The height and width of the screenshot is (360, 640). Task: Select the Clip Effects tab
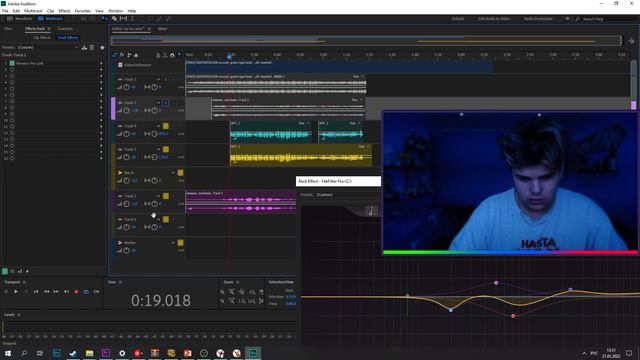pos(42,38)
